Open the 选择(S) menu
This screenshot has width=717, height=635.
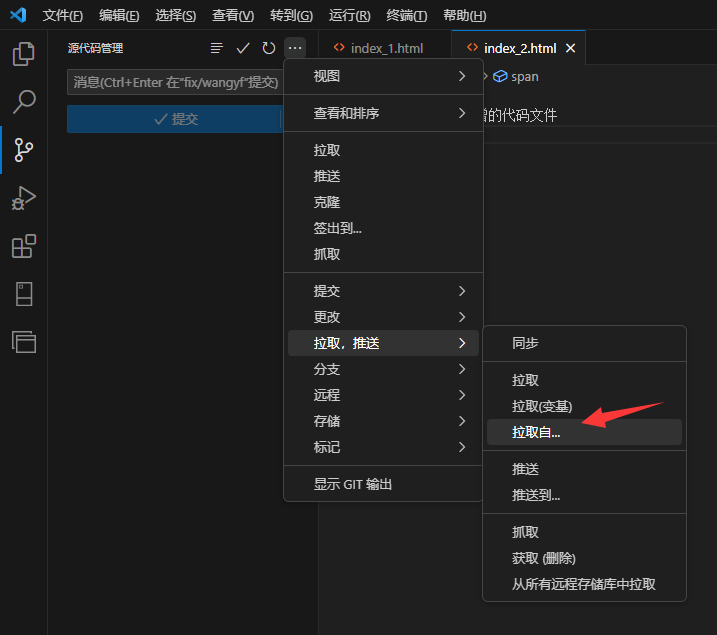click(176, 16)
